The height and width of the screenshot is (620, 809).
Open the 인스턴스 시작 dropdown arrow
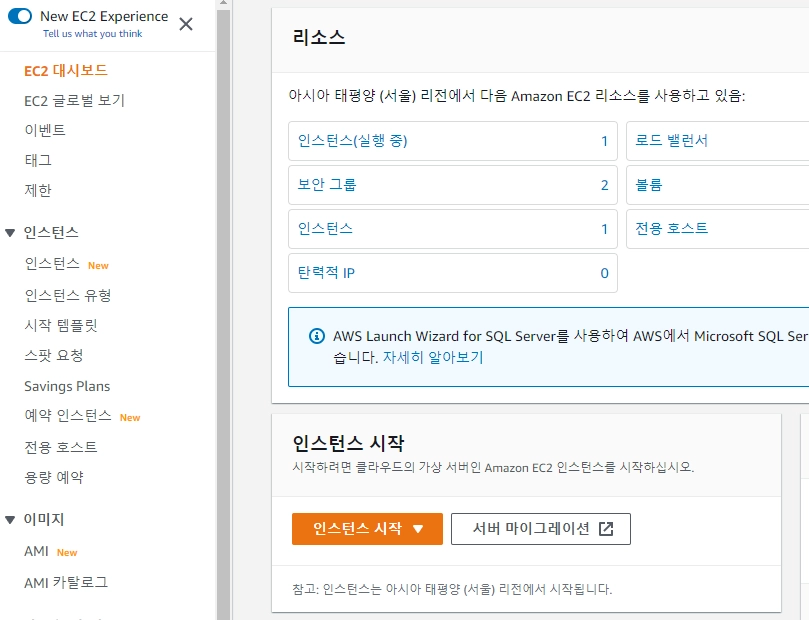418,529
